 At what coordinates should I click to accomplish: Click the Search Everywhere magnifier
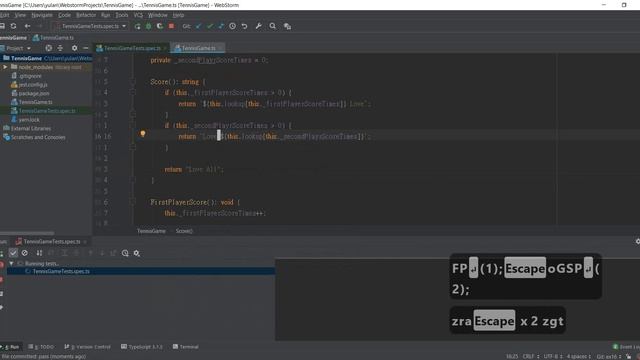273,26
